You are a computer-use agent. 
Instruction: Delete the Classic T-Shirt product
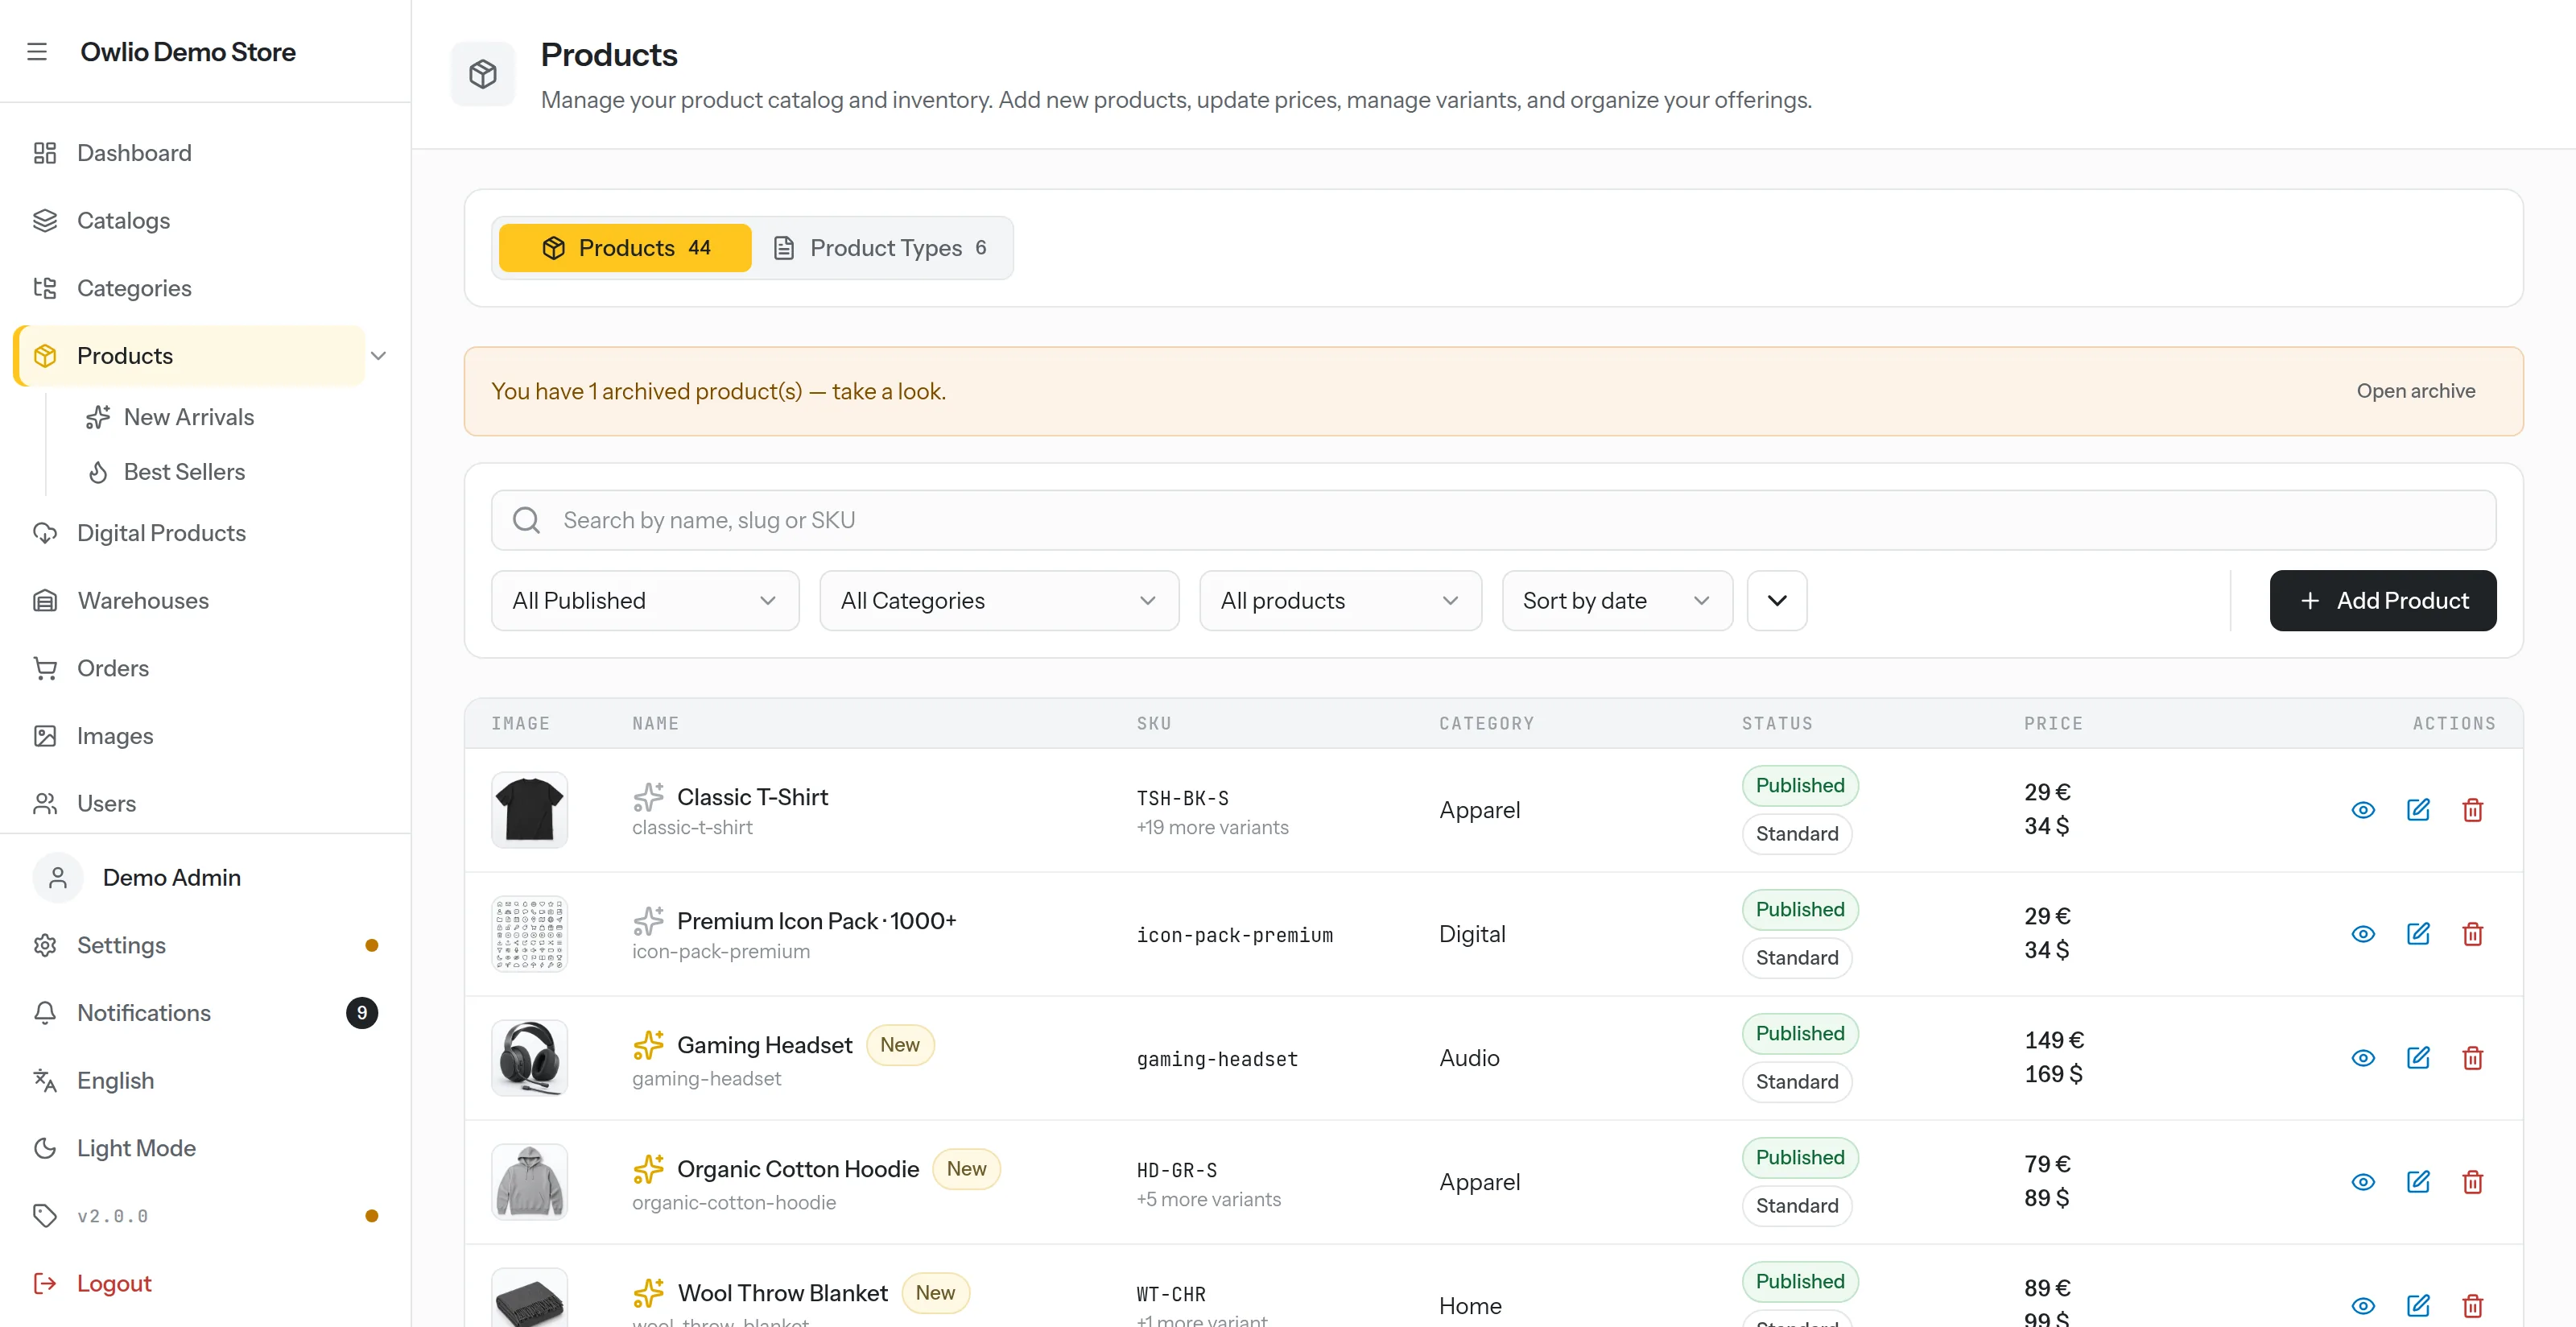click(x=2472, y=810)
